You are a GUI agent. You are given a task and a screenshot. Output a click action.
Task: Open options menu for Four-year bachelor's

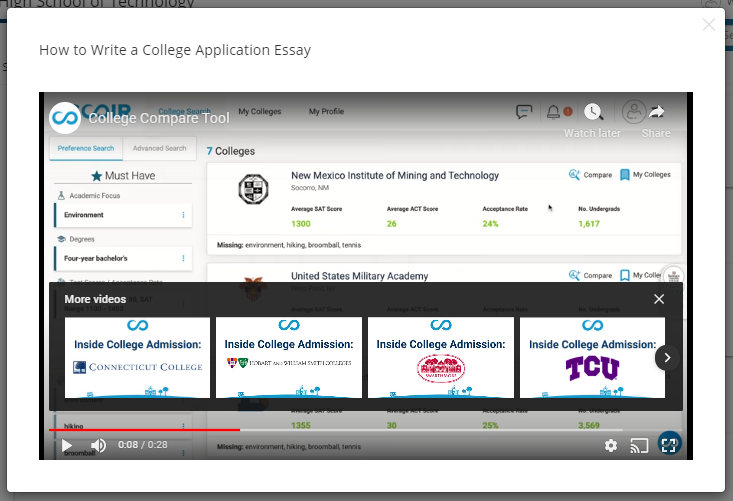[x=183, y=258]
